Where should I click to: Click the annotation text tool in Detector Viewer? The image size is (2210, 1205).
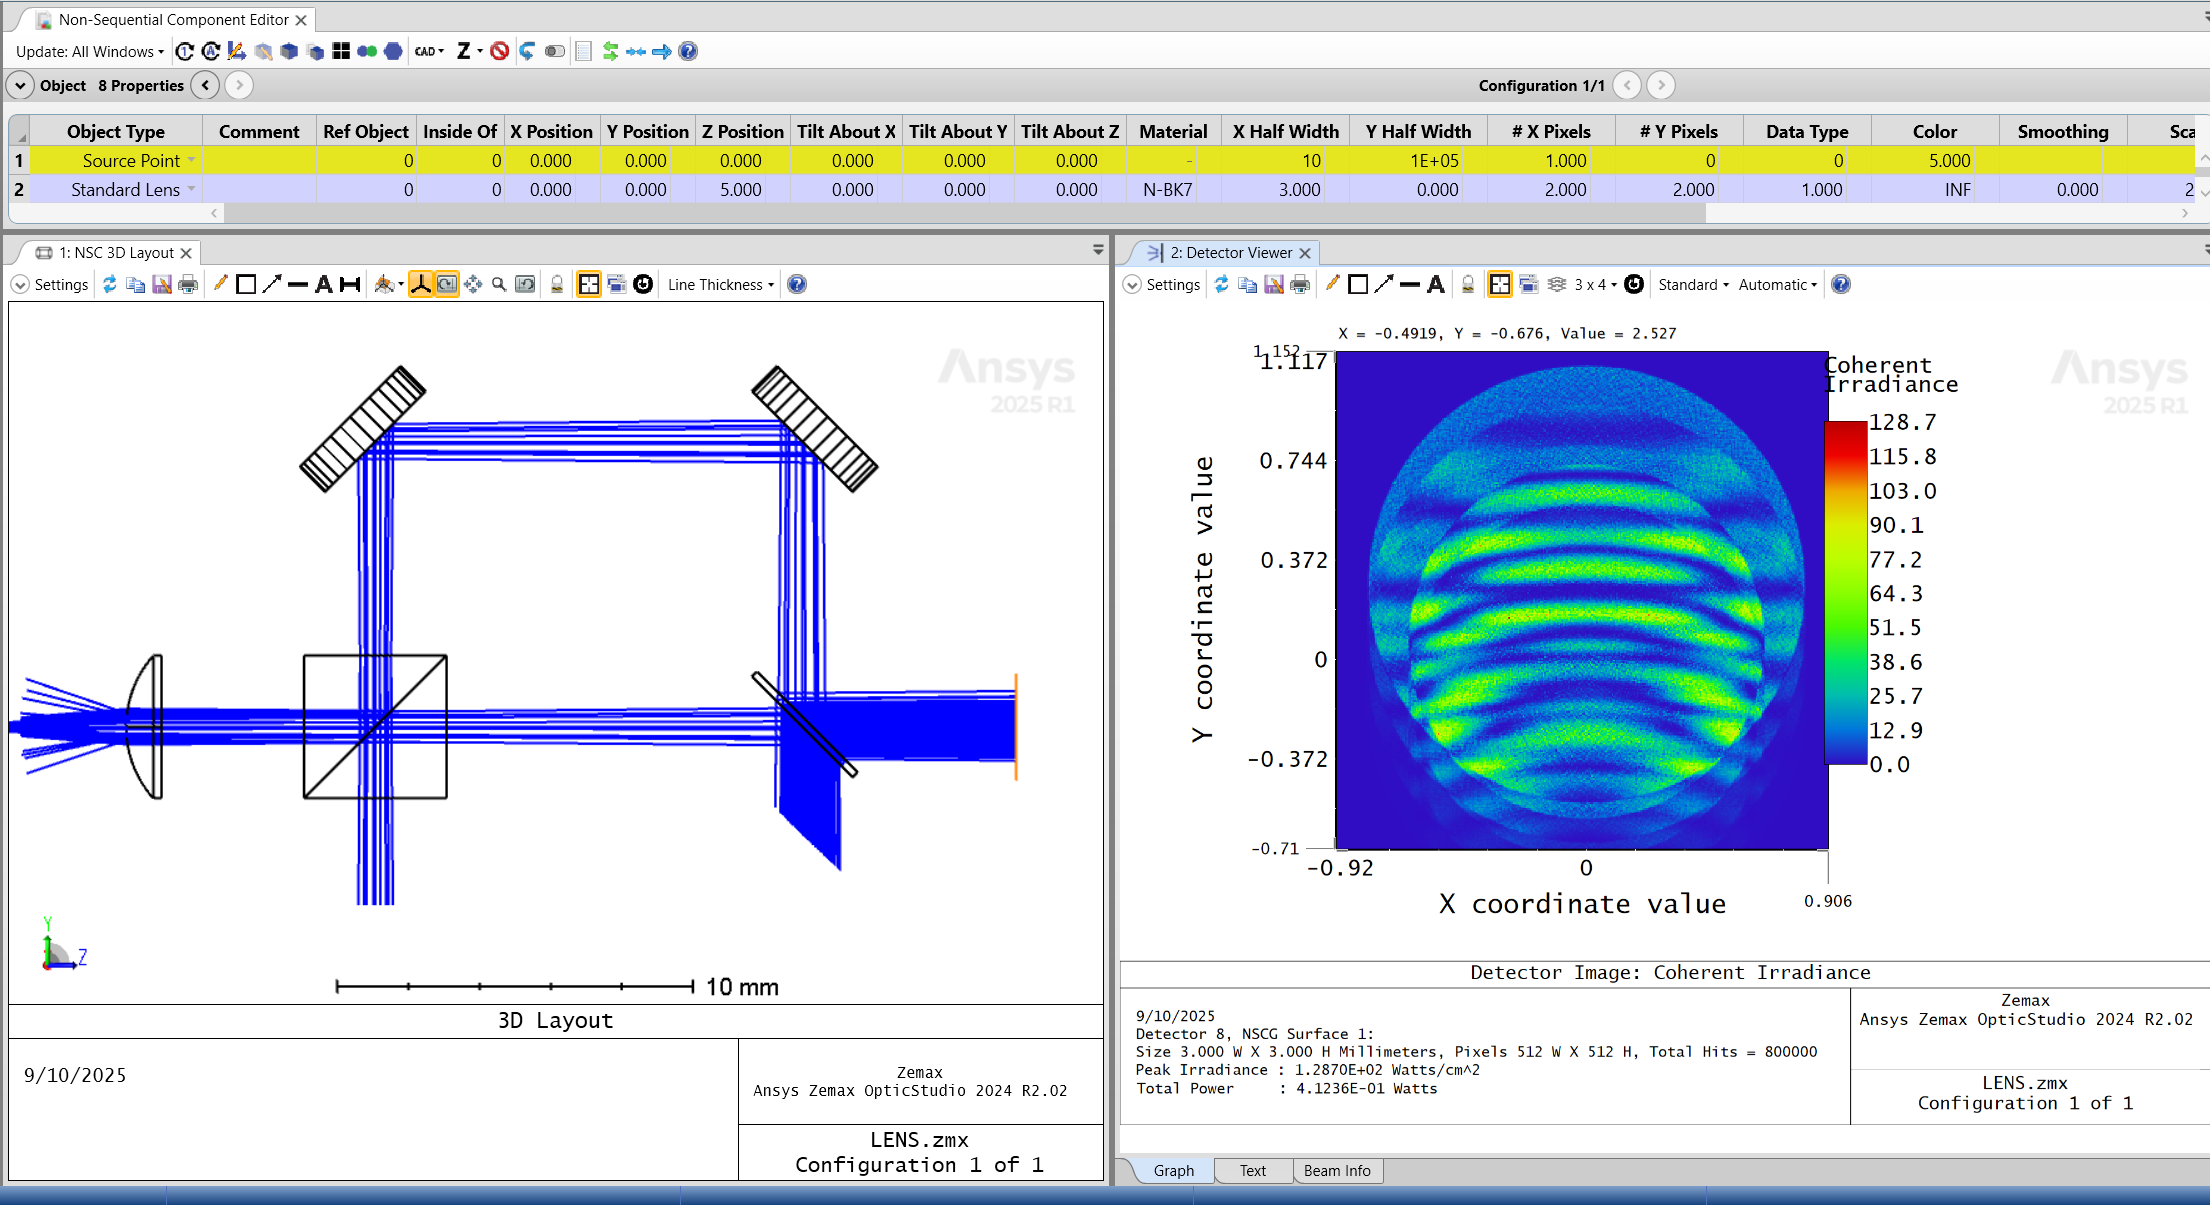pyautogui.click(x=1435, y=284)
